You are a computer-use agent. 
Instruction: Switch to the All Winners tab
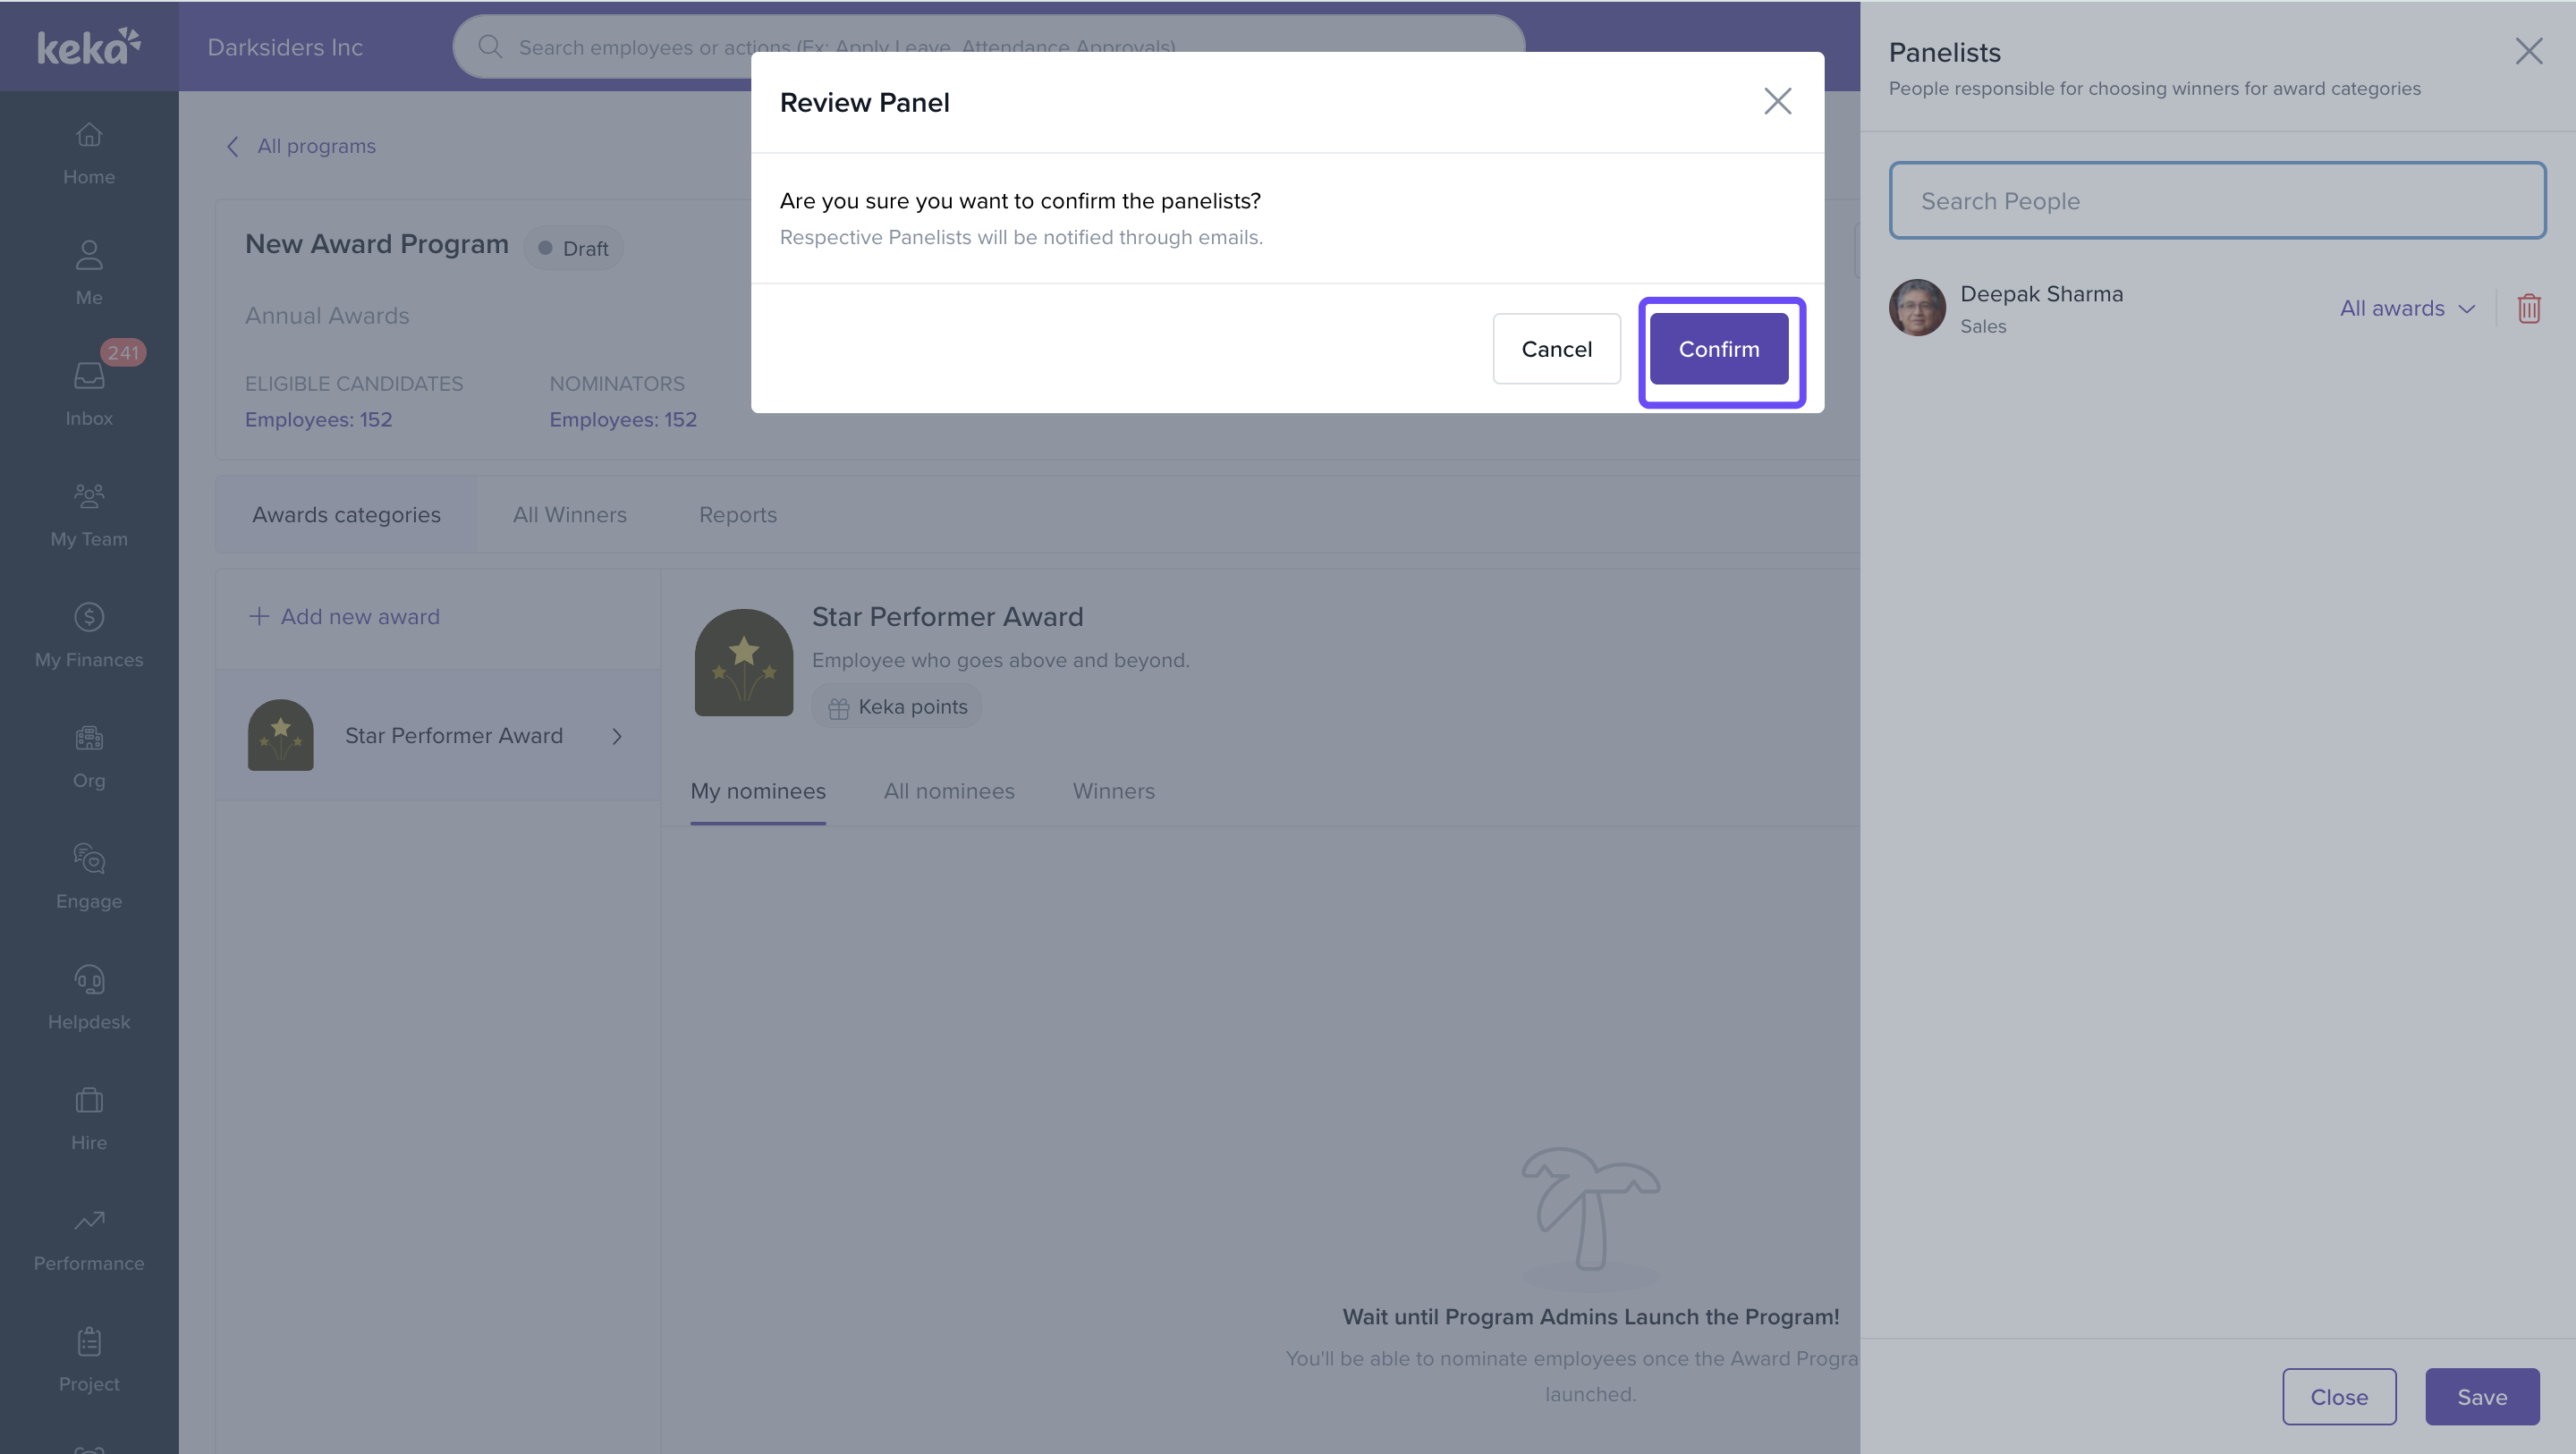point(569,515)
